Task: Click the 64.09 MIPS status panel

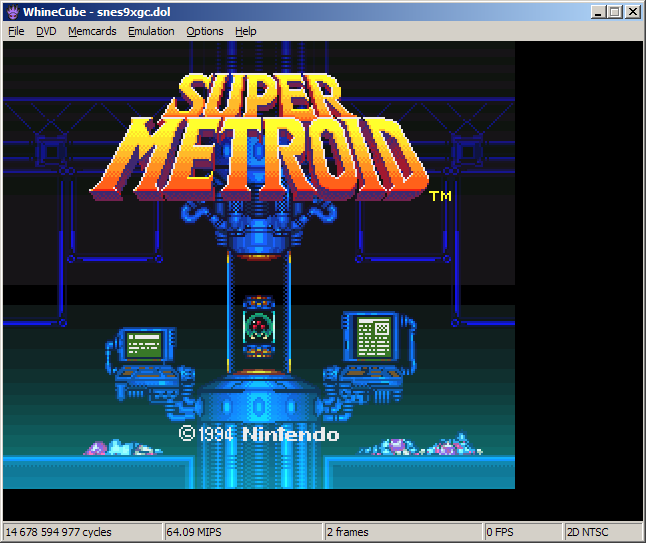Action: [242, 532]
